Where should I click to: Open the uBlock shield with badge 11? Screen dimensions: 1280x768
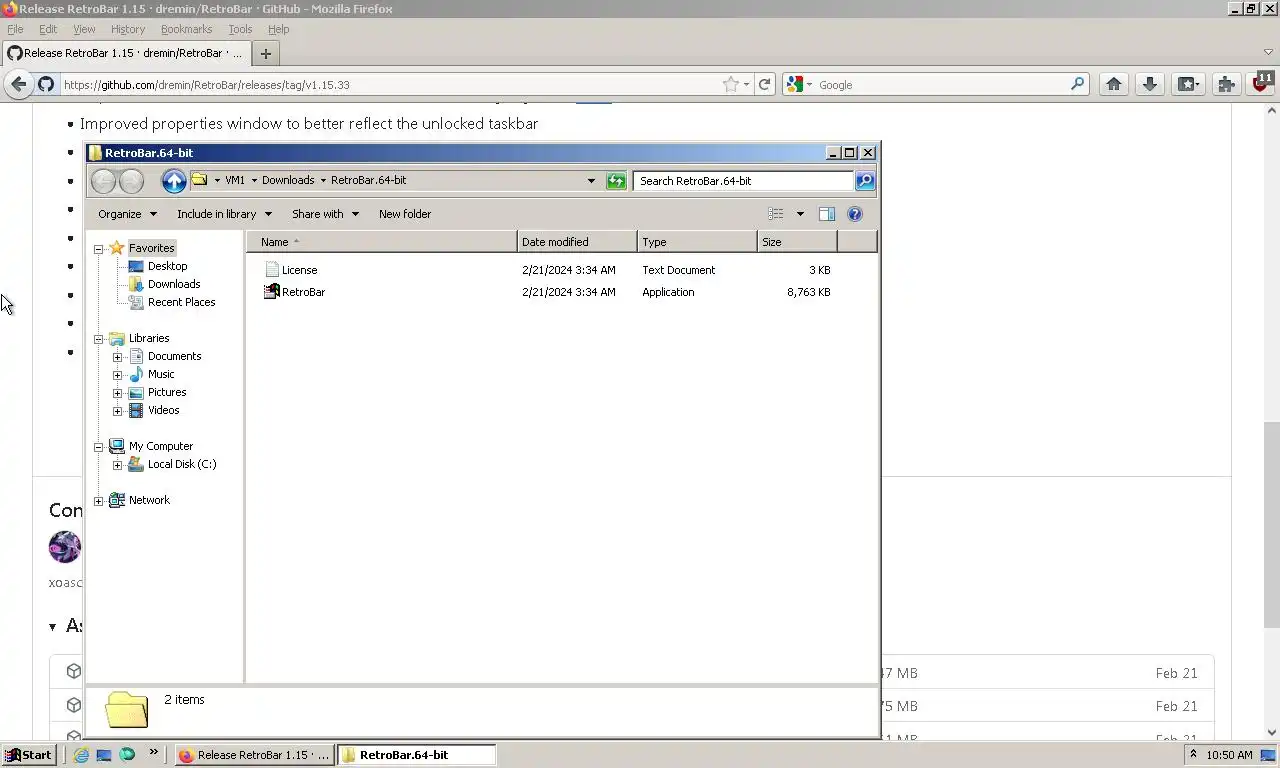[x=1262, y=83]
